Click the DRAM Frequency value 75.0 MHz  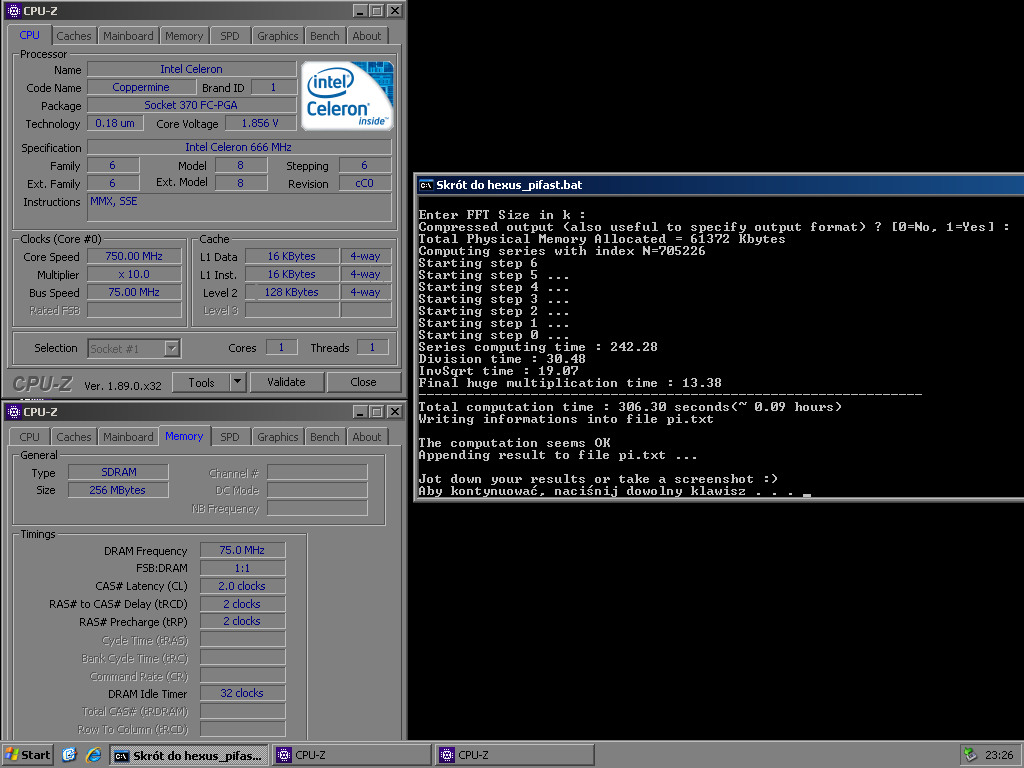pos(242,551)
